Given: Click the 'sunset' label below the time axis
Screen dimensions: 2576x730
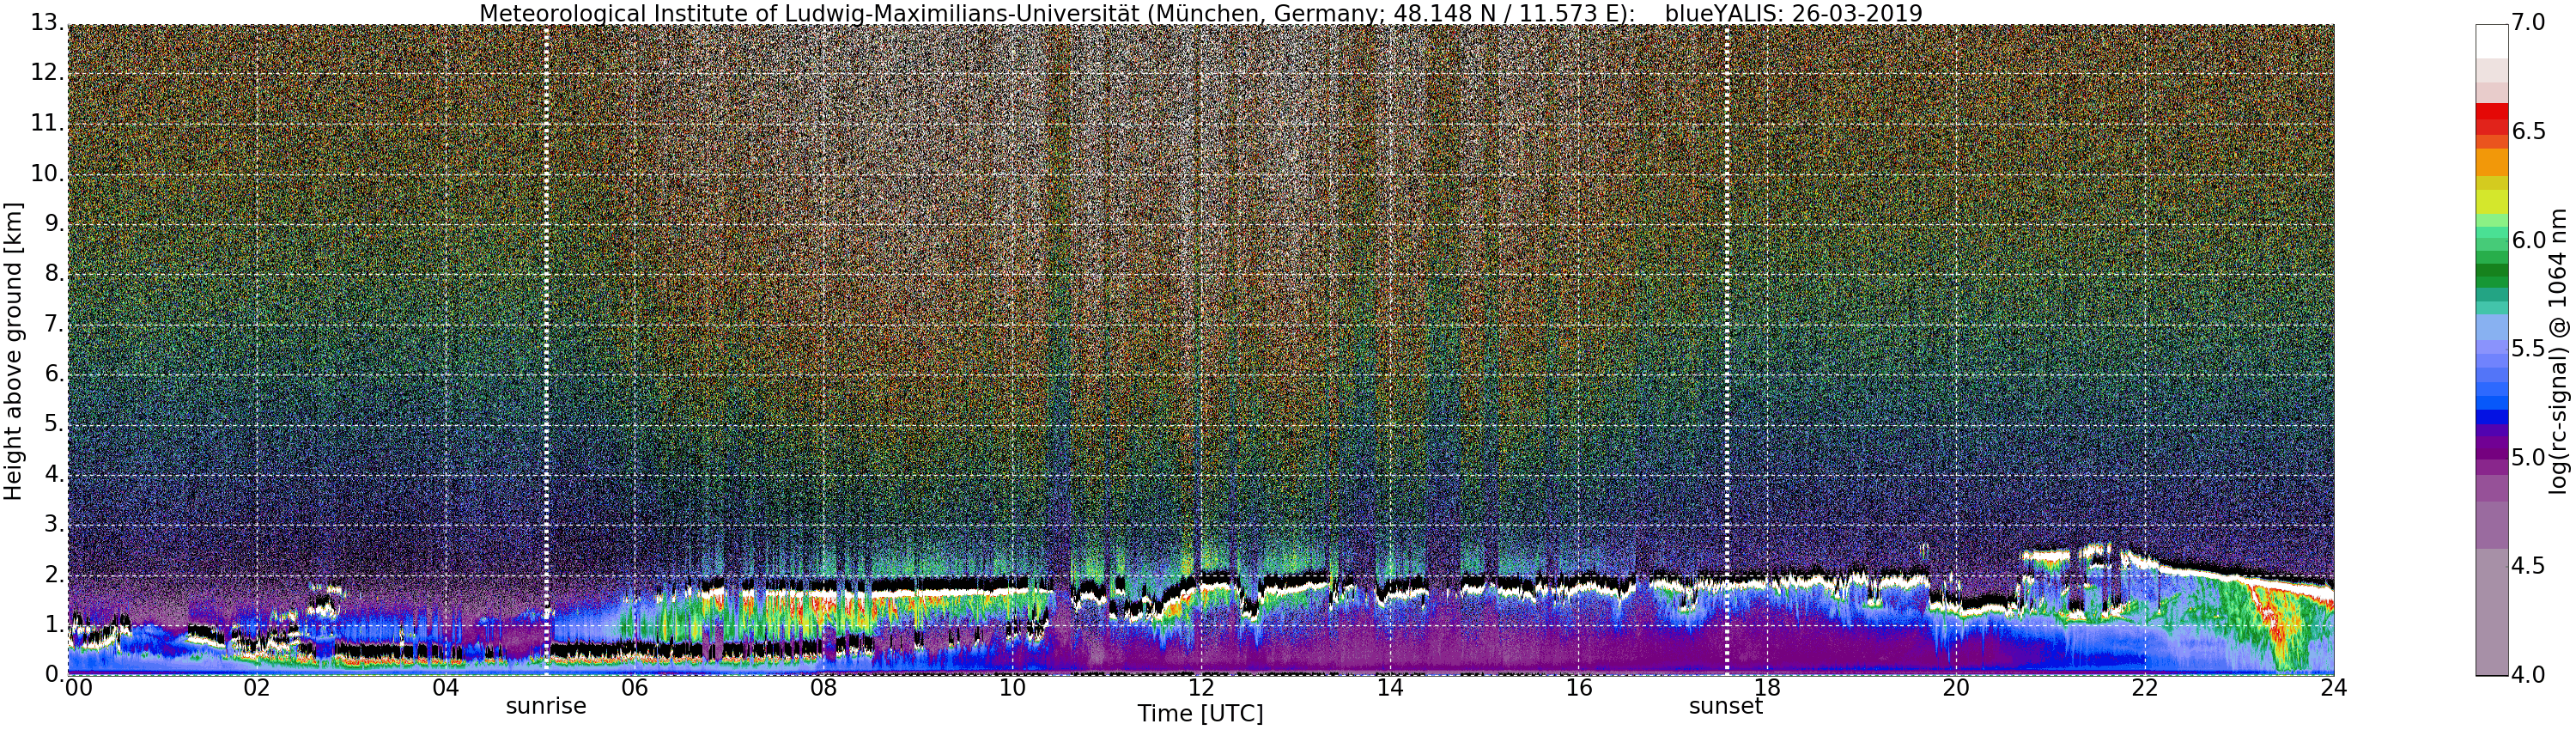Looking at the screenshot, I should pos(1726,706).
